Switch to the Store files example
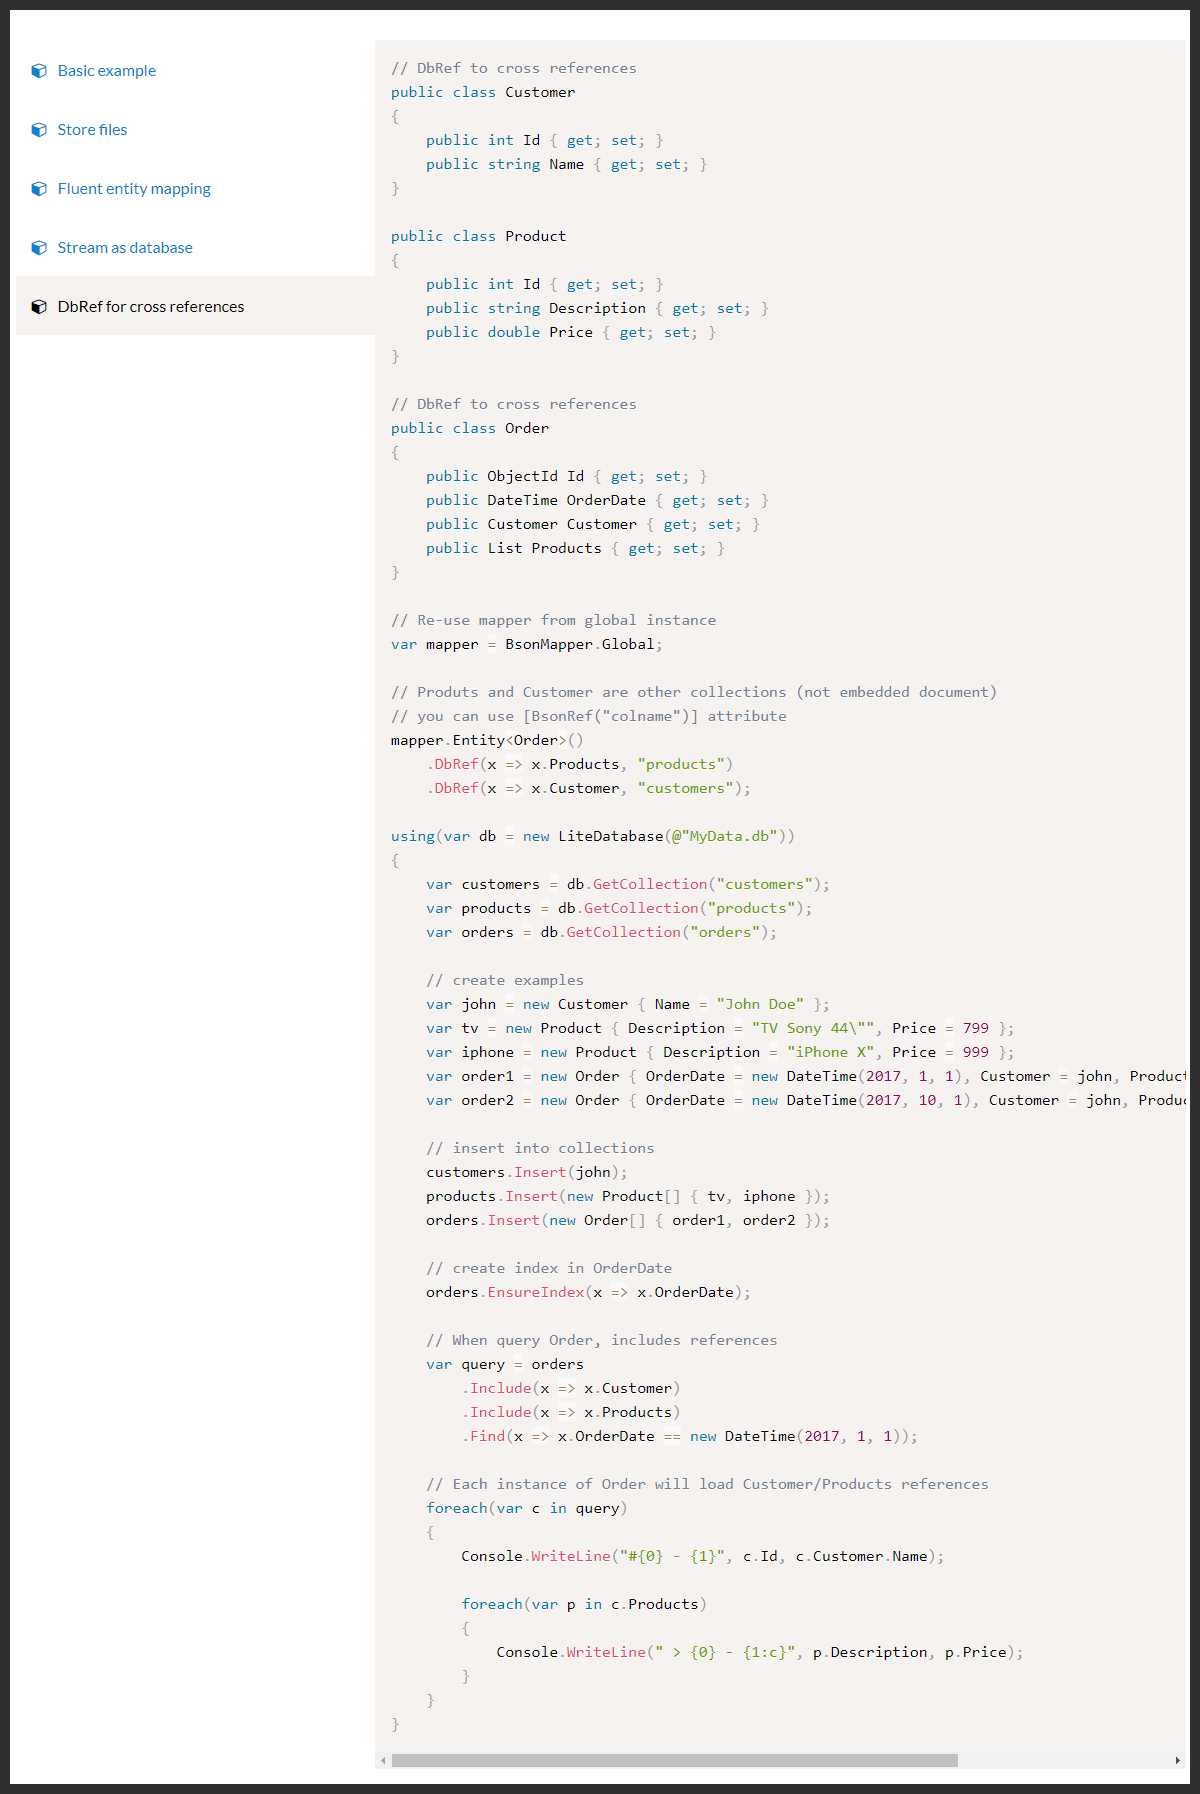The height and width of the screenshot is (1794, 1200). click(92, 130)
